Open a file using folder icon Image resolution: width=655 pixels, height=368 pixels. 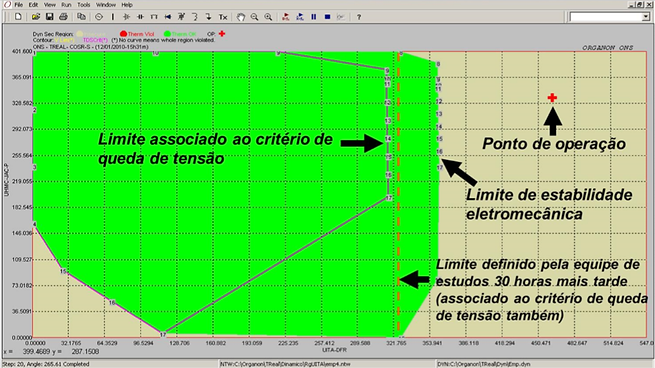[36, 17]
